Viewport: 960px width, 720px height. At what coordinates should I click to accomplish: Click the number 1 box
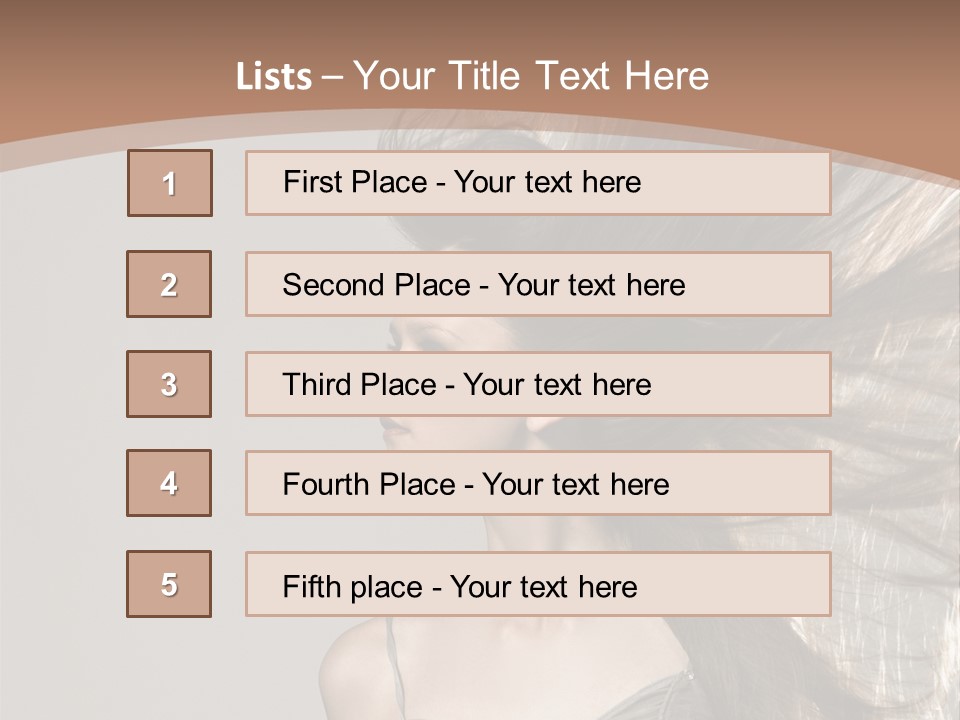[170, 183]
